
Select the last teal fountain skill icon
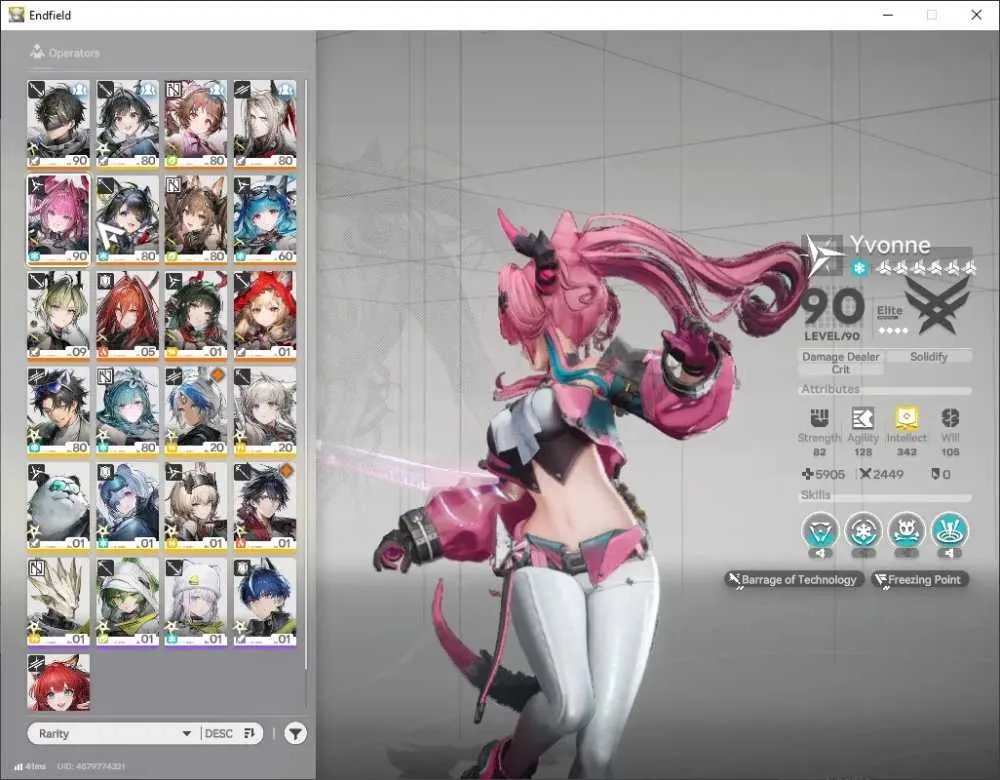coord(950,530)
